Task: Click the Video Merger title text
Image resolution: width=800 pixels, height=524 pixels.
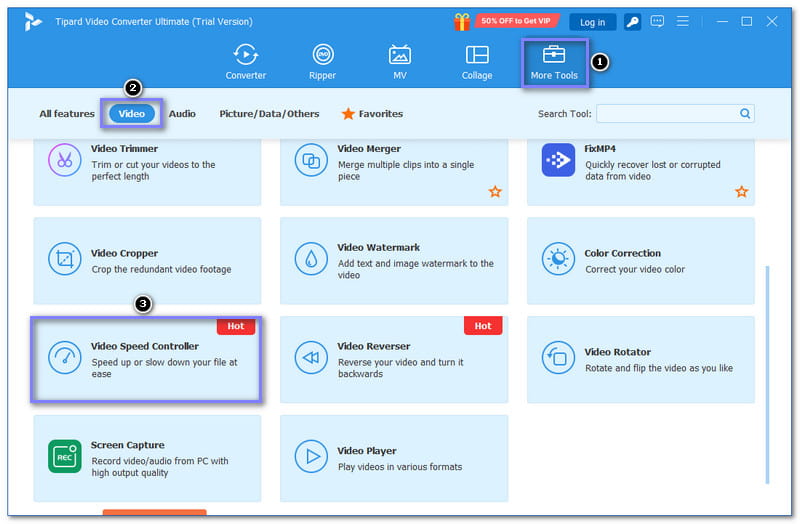Action: pyautogui.click(x=369, y=148)
